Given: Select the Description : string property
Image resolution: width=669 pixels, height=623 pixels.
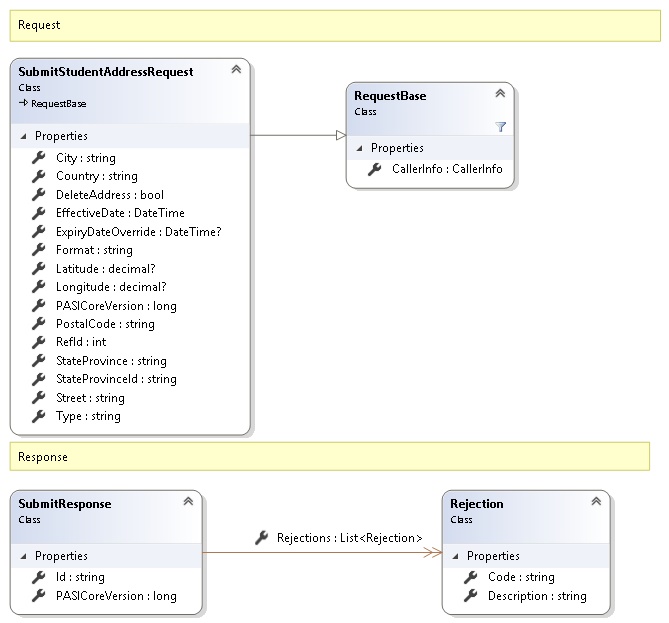Looking at the screenshot, I should pos(537,596).
